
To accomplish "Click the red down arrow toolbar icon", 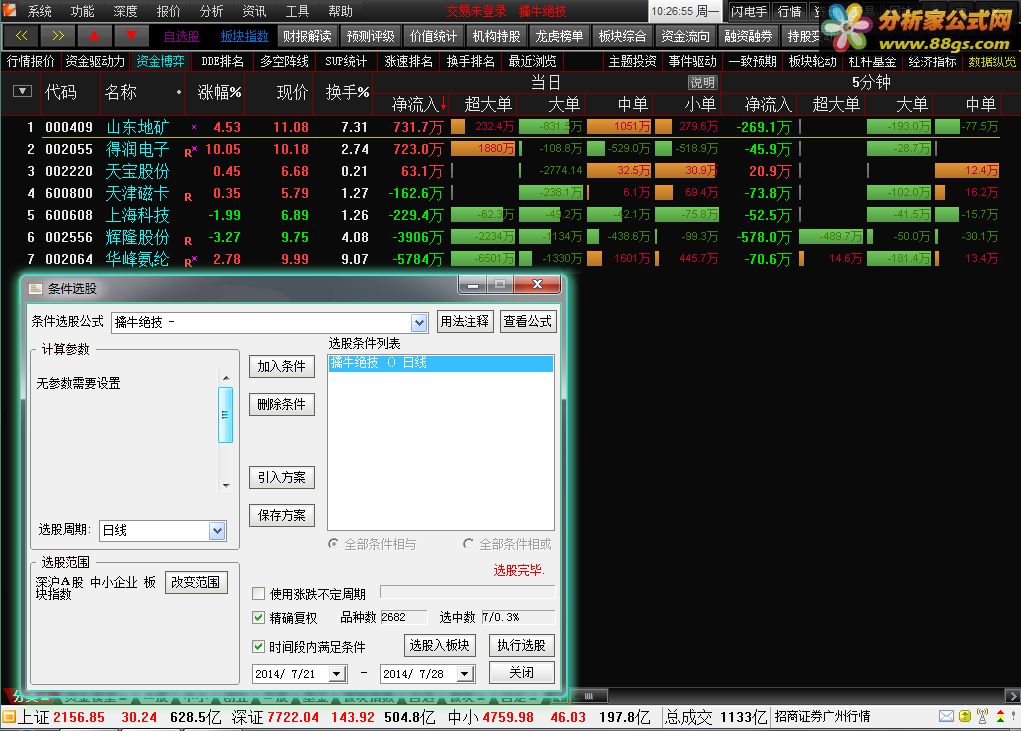I will [x=132, y=36].
